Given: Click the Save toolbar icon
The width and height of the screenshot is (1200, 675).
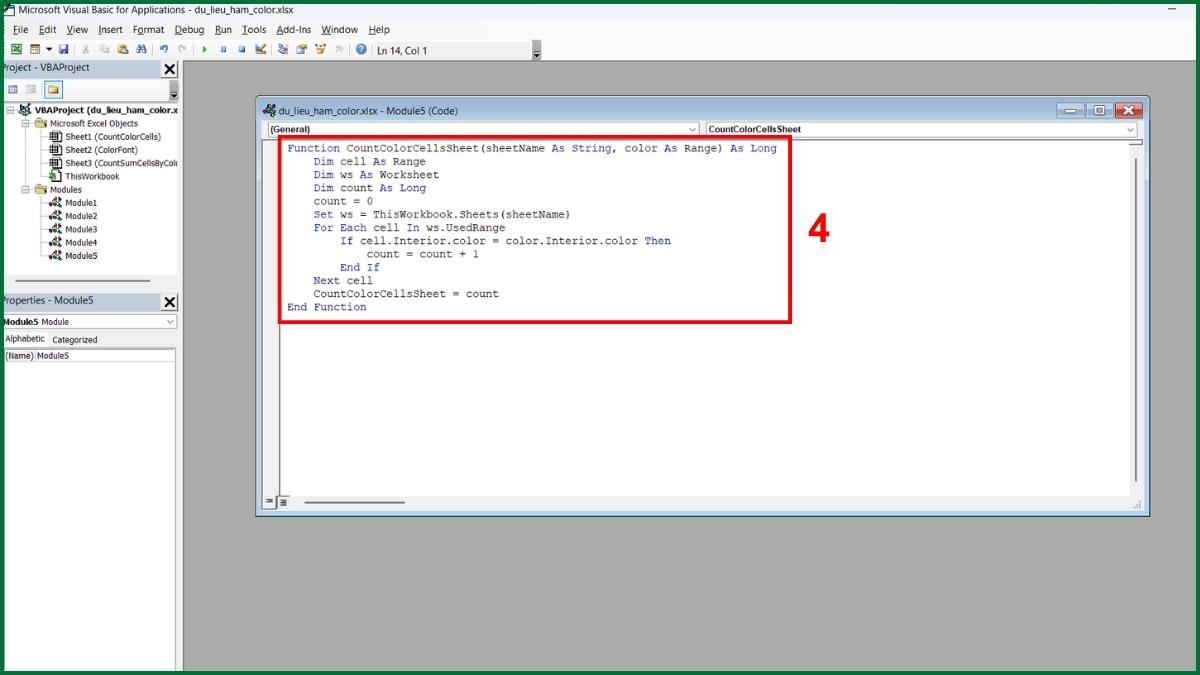Looking at the screenshot, I should [64, 49].
